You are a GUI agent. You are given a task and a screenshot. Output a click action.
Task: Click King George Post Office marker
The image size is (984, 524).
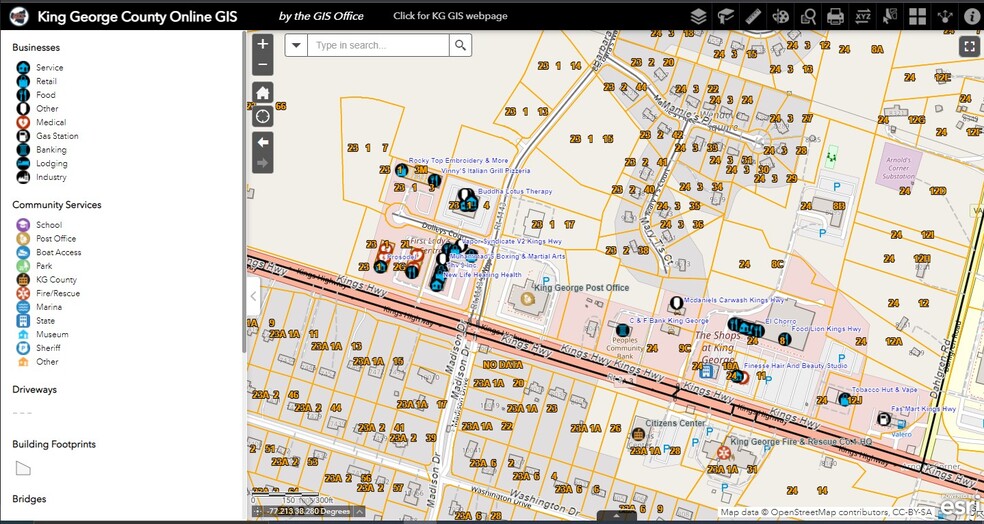click(527, 300)
